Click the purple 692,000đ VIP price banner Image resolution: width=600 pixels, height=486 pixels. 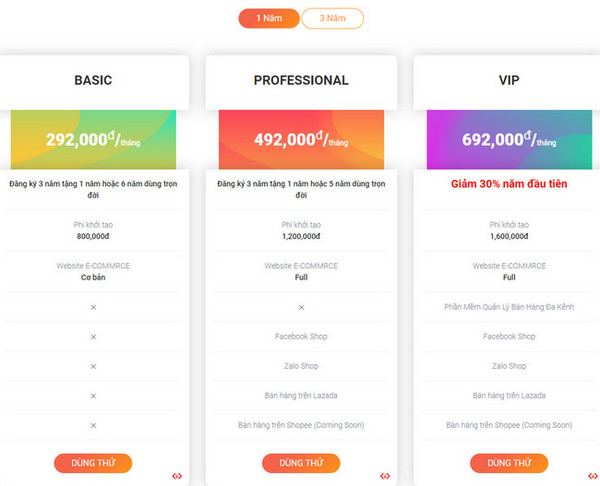pos(509,139)
